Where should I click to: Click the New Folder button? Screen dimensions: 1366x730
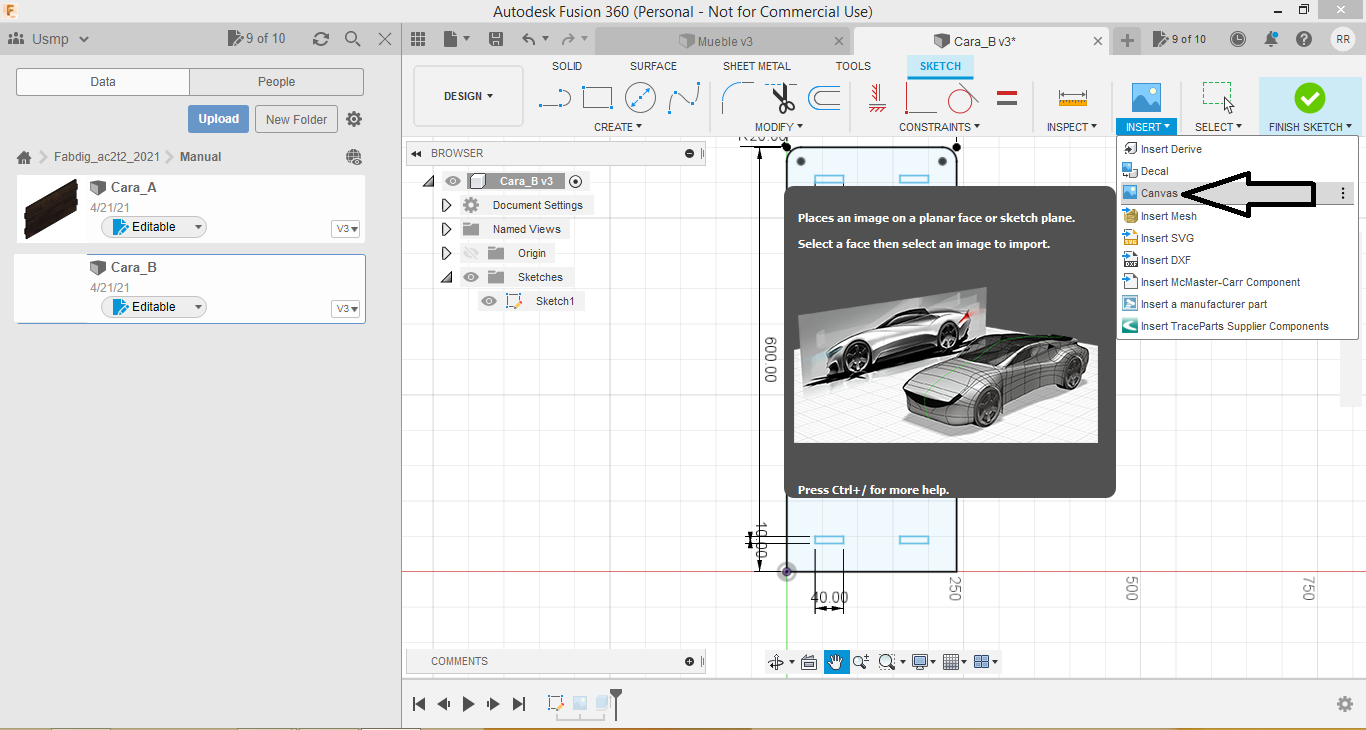[296, 119]
